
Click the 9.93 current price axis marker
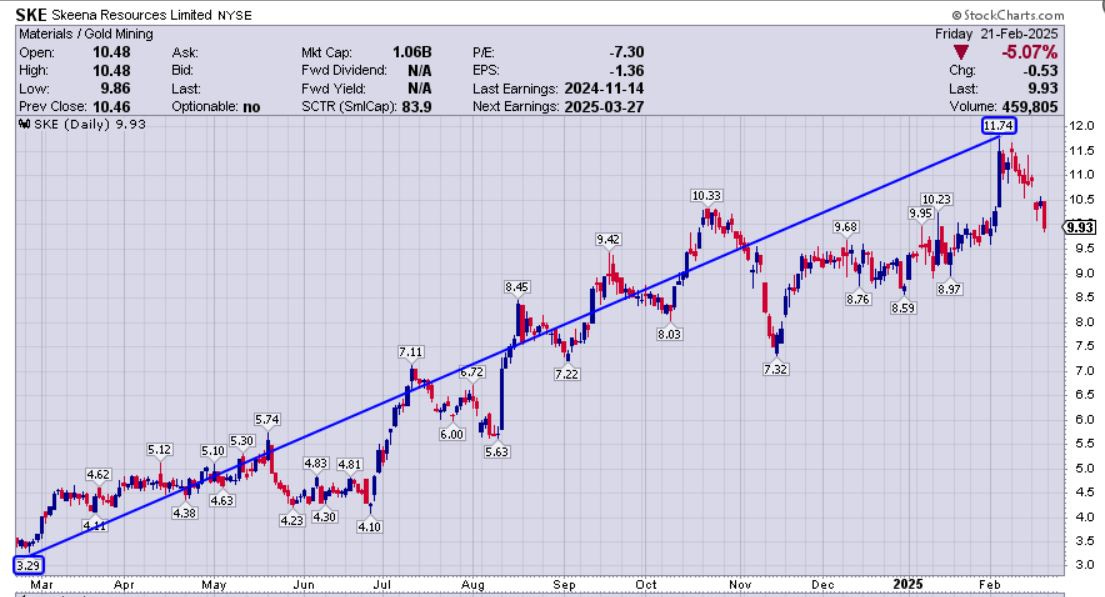click(1080, 227)
